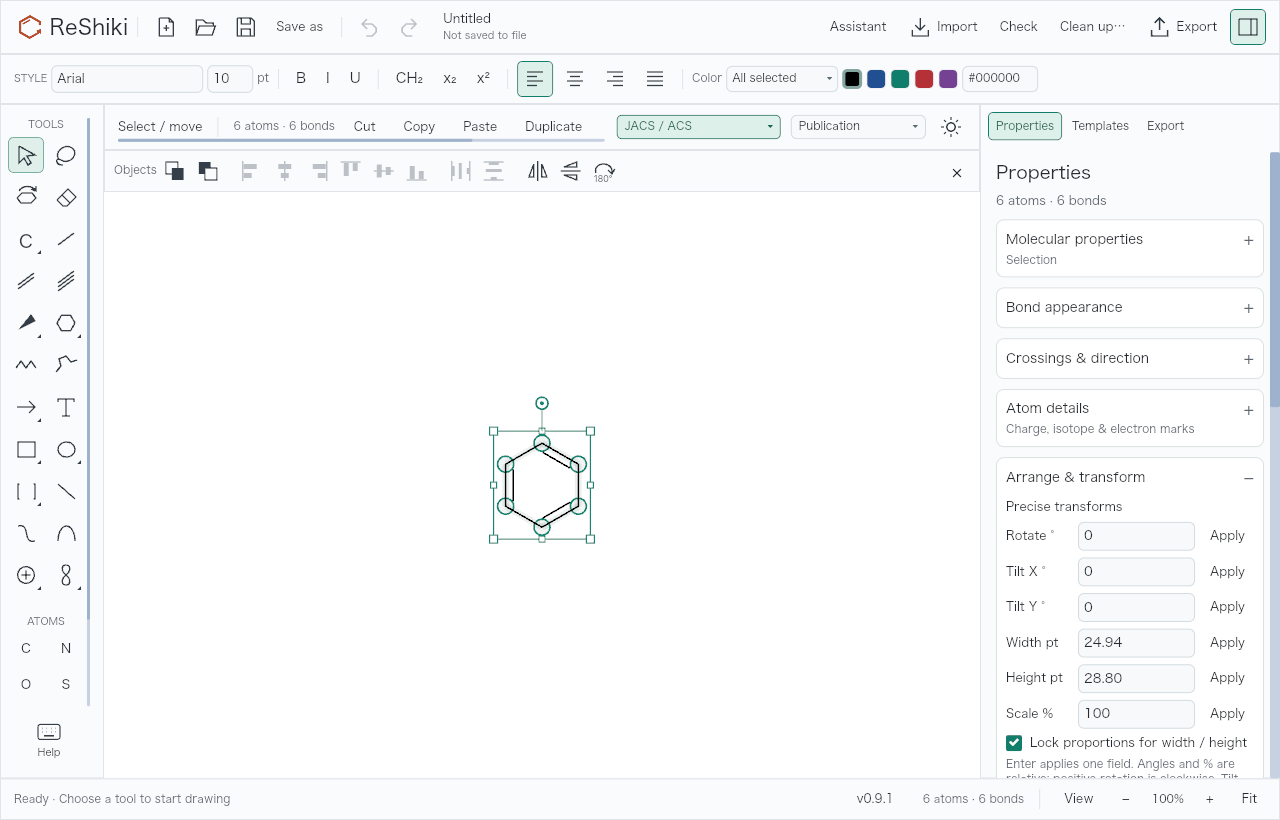The image size is (1280, 820).
Task: Open the JACS / ACS style dropdown
Action: tap(699, 126)
